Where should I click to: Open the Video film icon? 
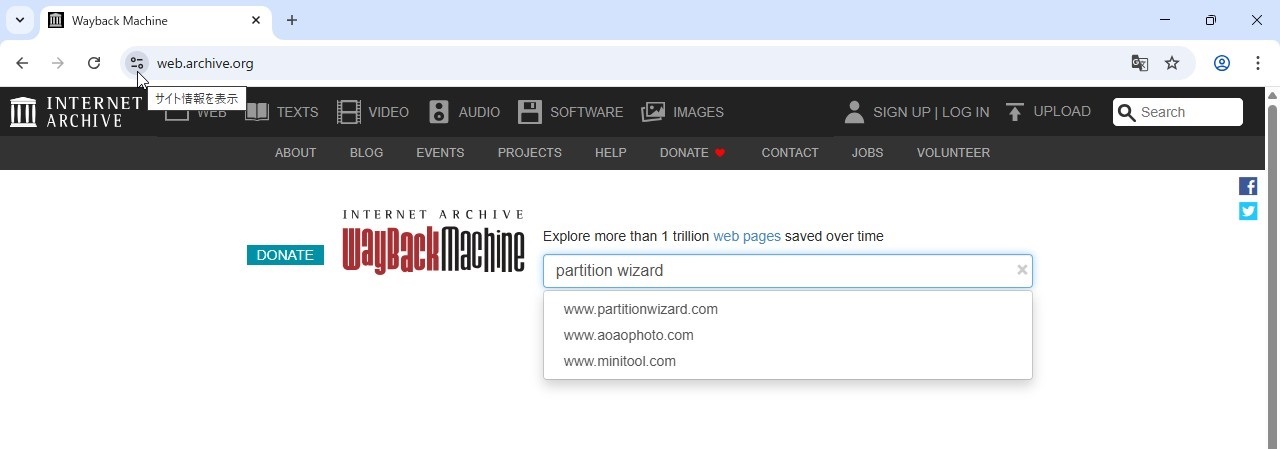(348, 112)
